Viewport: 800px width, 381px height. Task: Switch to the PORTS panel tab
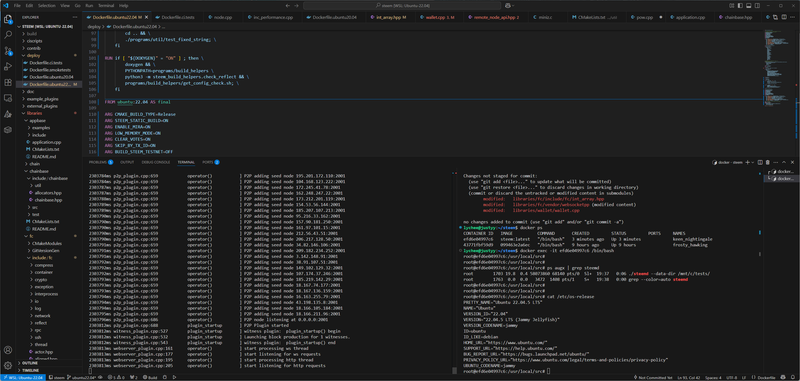click(x=210, y=162)
